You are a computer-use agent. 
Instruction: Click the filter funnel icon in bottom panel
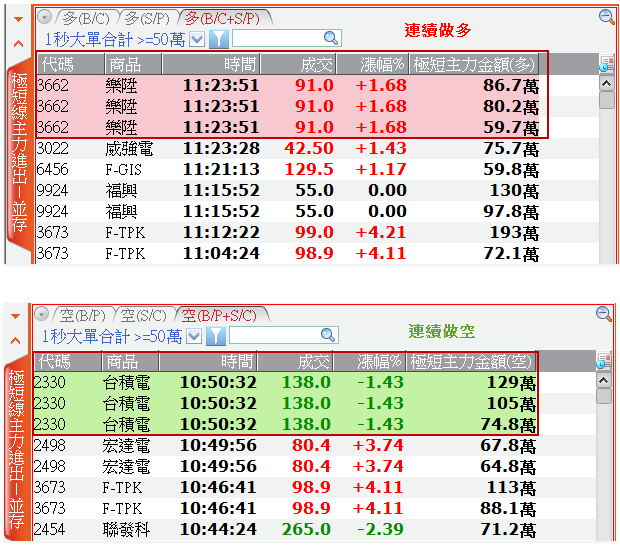click(x=216, y=336)
